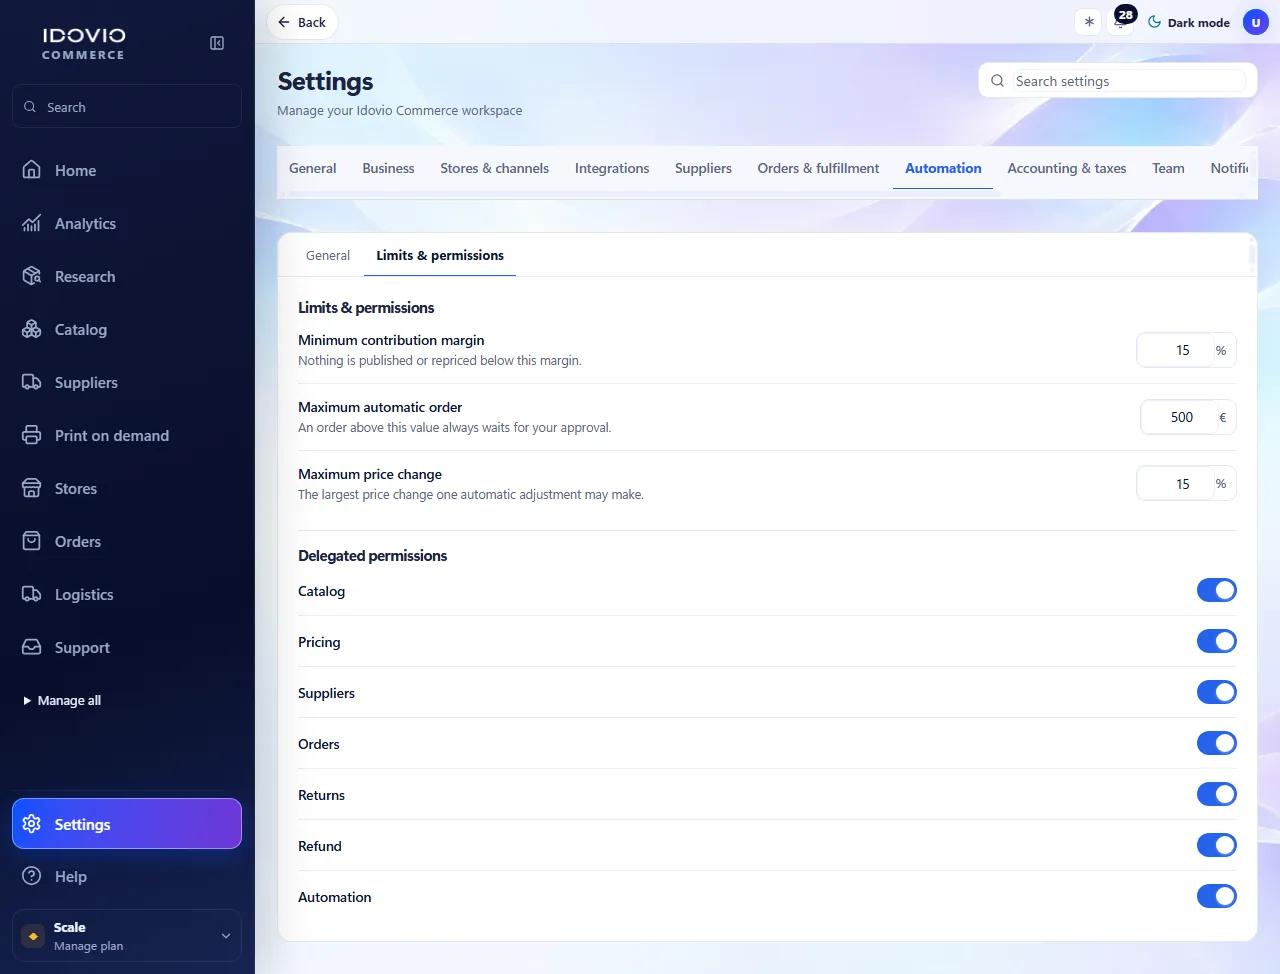Expand Manage all disclosure triangle

click(27, 701)
